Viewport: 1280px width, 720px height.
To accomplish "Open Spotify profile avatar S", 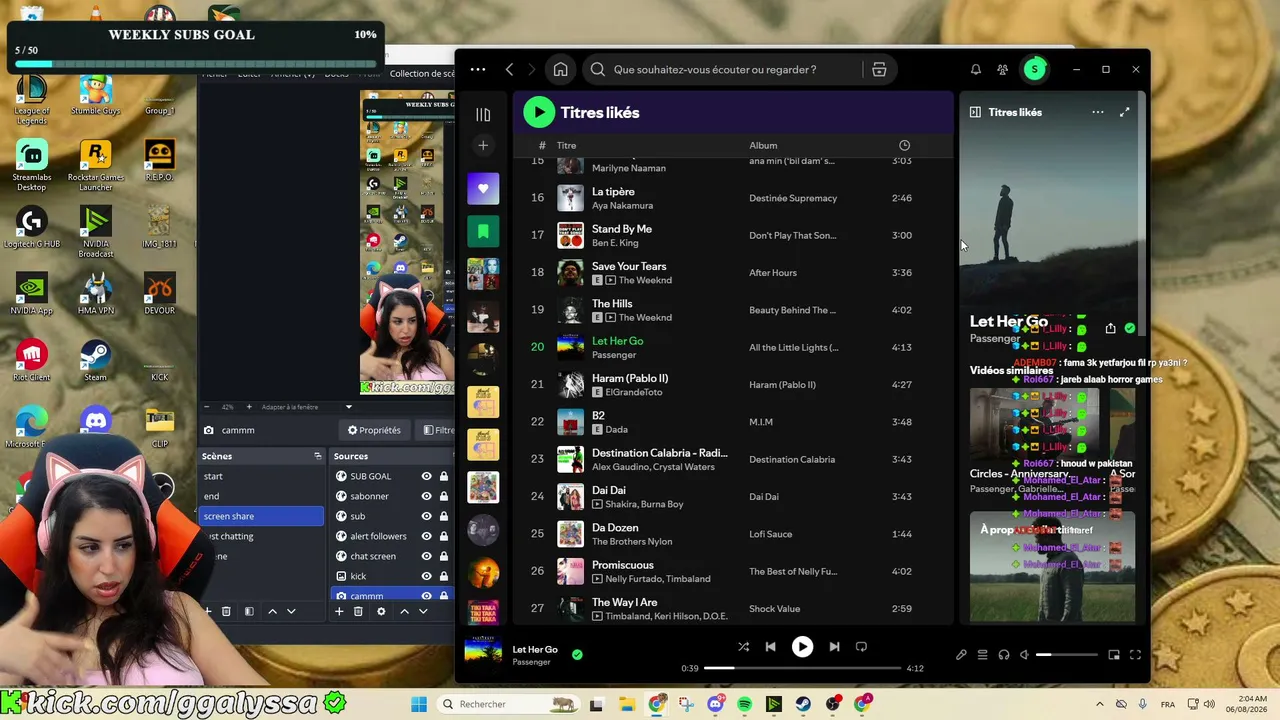I will [1035, 69].
